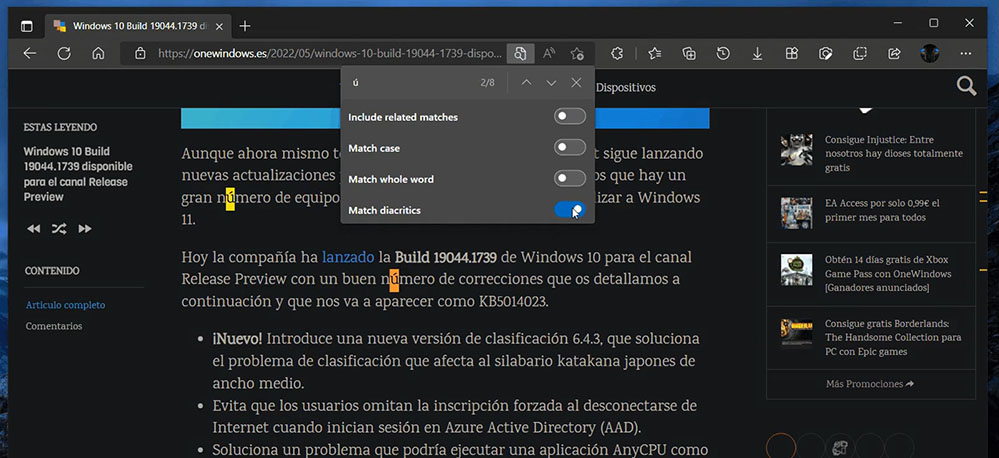Viewport: 999px width, 458px height.
Task: Skip to previous article rewind icon
Action: [33, 229]
